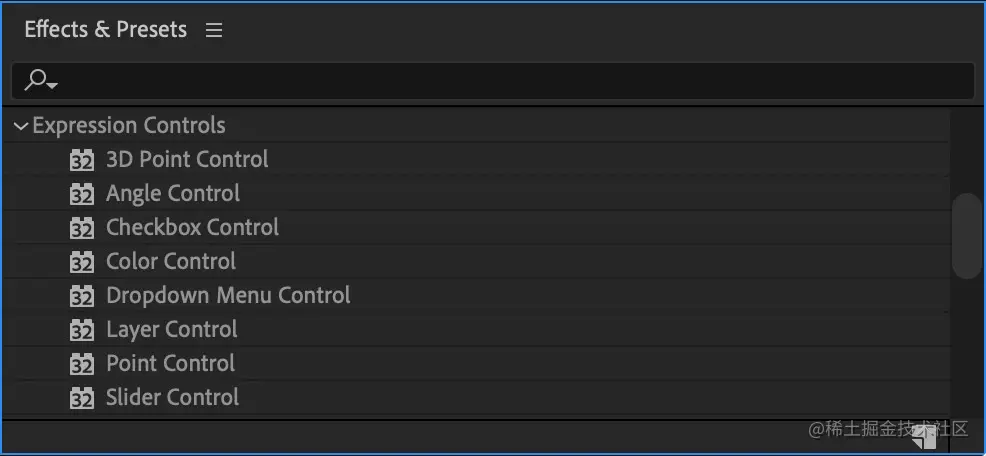Select the Angle Control effect
The width and height of the screenshot is (986, 456).
click(173, 194)
